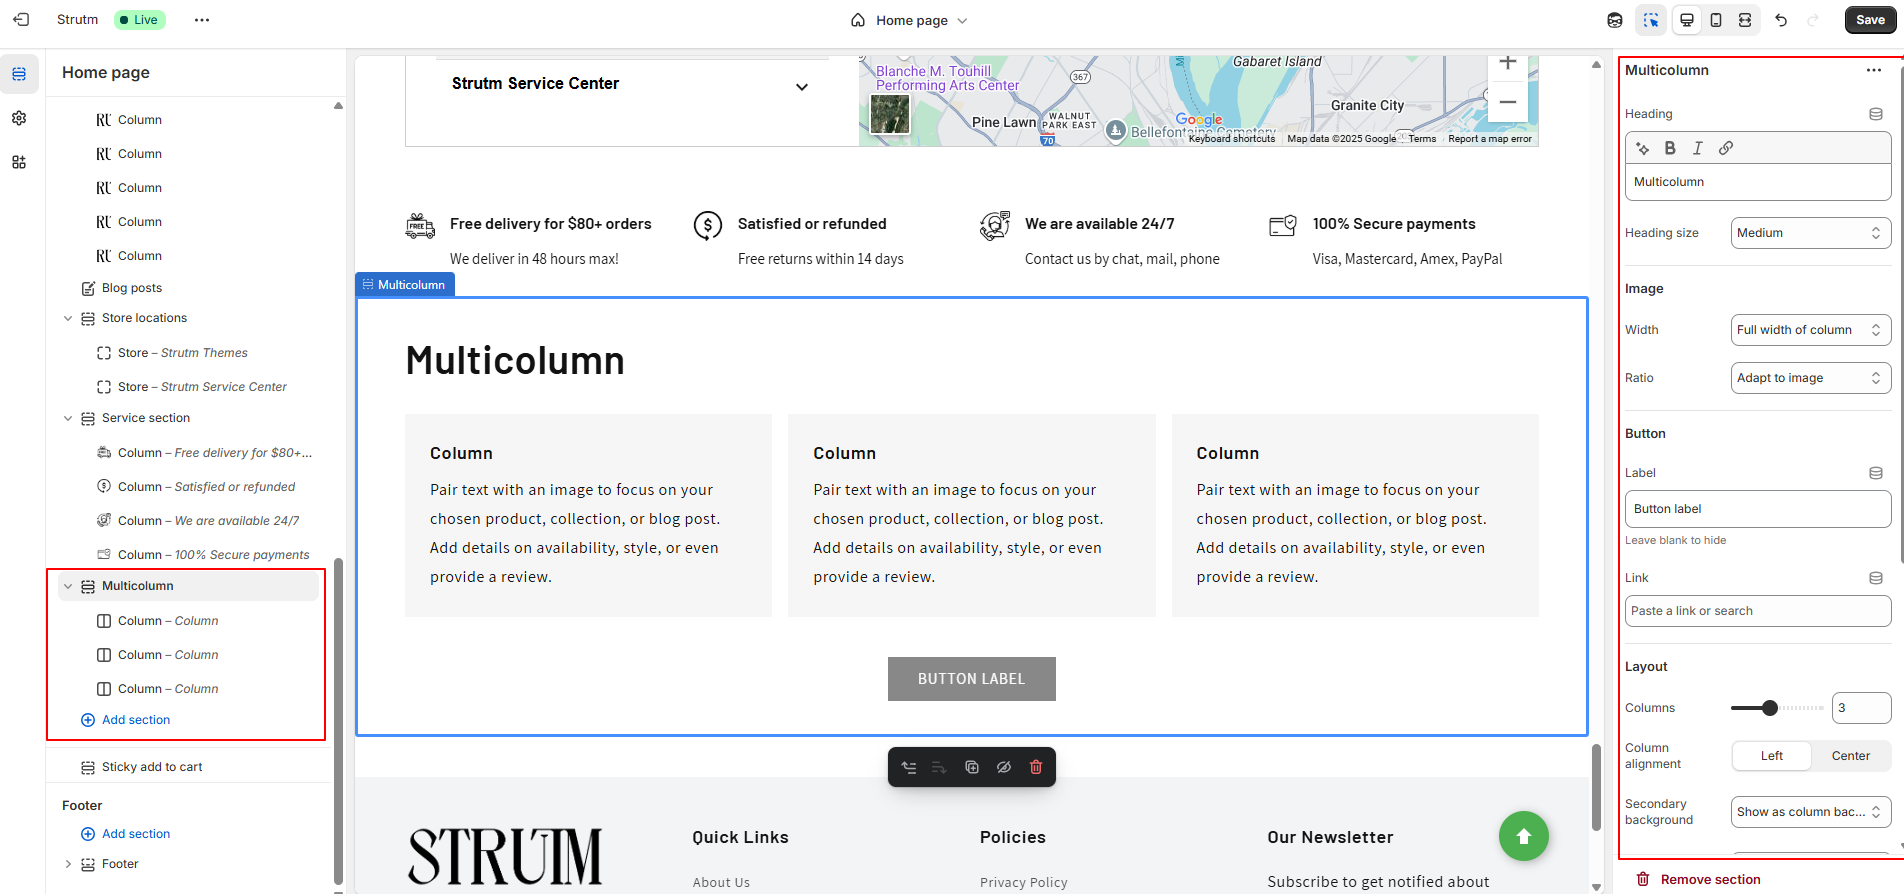Viewport: 1904px width, 894px height.
Task: Click Add section under Multicolumn
Action: (125, 720)
